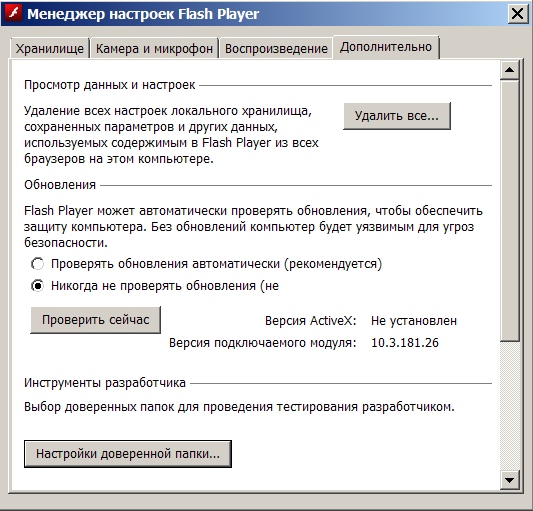Click the Обновления section heading
The image size is (533, 511).
point(60,185)
